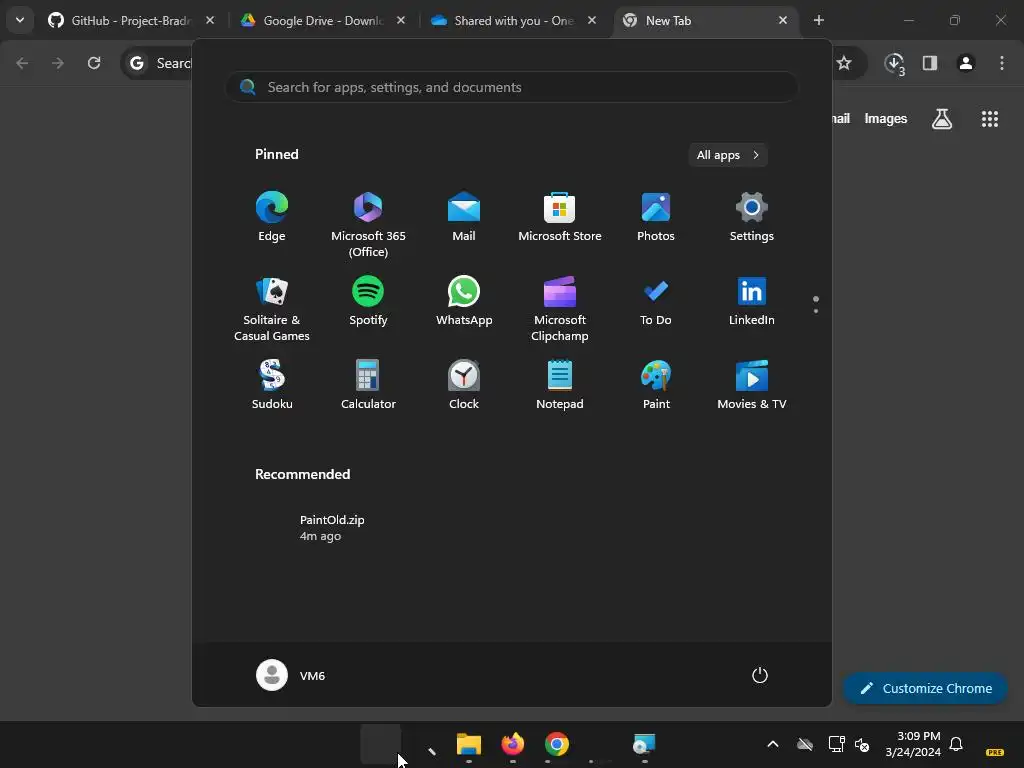Focus the Start menu search box
Image resolution: width=1024 pixels, height=768 pixels.
click(512, 87)
